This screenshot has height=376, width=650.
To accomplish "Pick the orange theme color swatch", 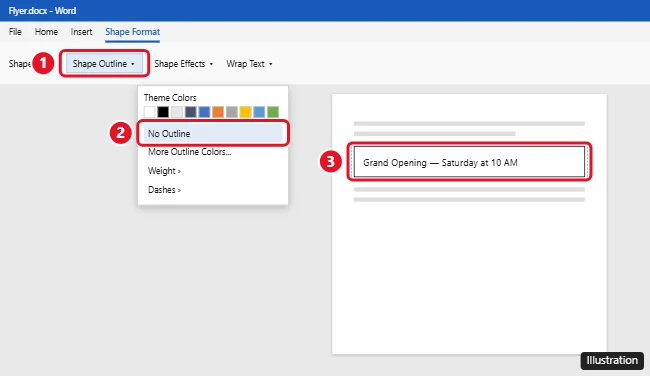I will (218, 112).
